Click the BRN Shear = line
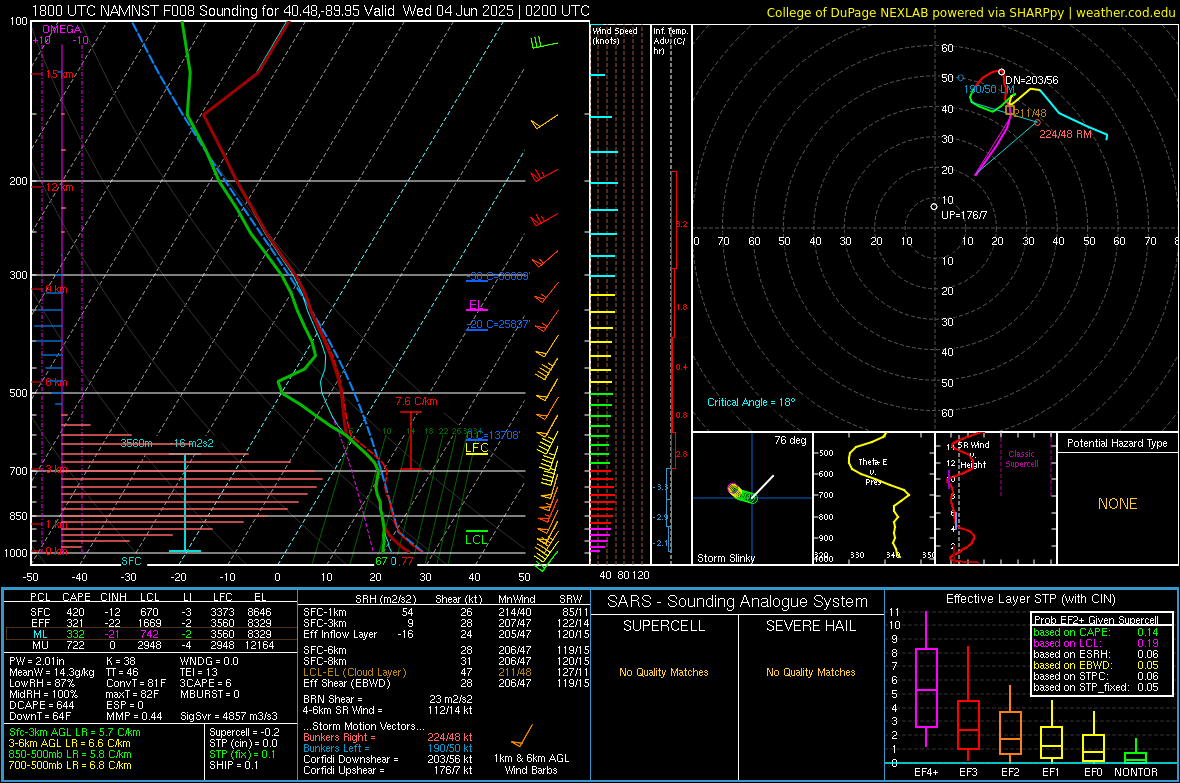The image size is (1180, 783). click(388, 699)
